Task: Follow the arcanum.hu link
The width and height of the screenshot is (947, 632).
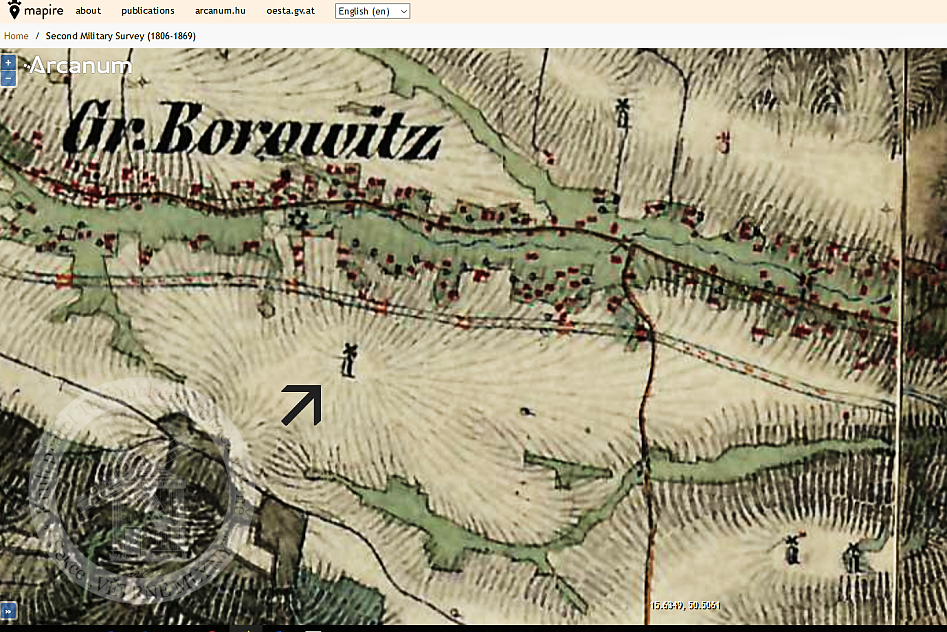Action: pyautogui.click(x=220, y=11)
